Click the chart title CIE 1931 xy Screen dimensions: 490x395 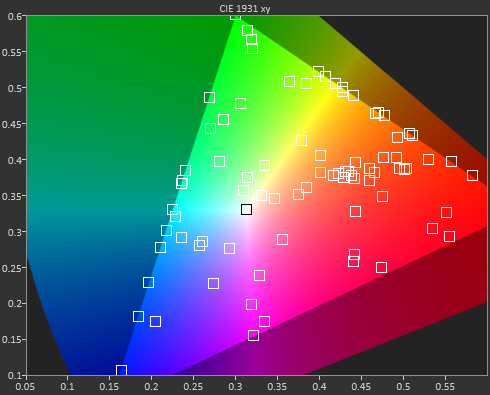point(245,9)
